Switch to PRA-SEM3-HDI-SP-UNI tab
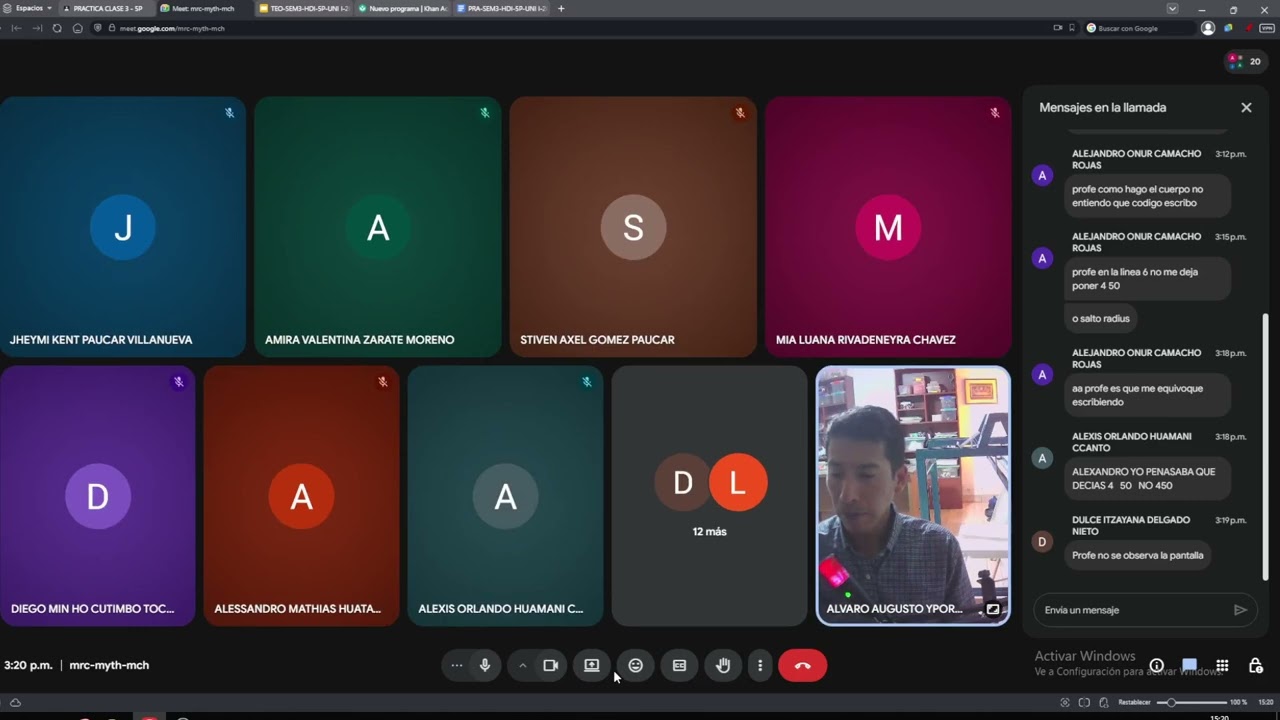Image resolution: width=1280 pixels, height=720 pixels. click(x=501, y=8)
